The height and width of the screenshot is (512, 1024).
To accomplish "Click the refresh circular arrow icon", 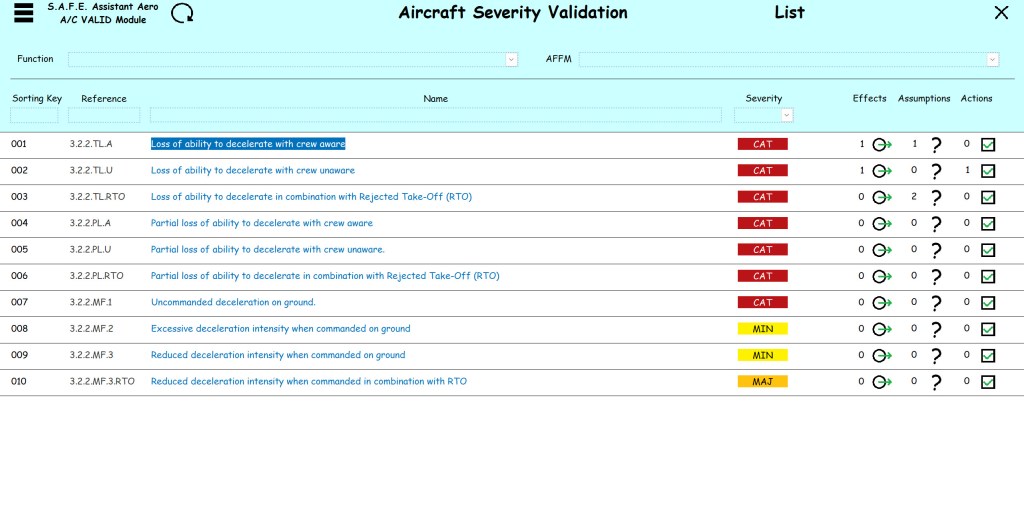I will [183, 13].
